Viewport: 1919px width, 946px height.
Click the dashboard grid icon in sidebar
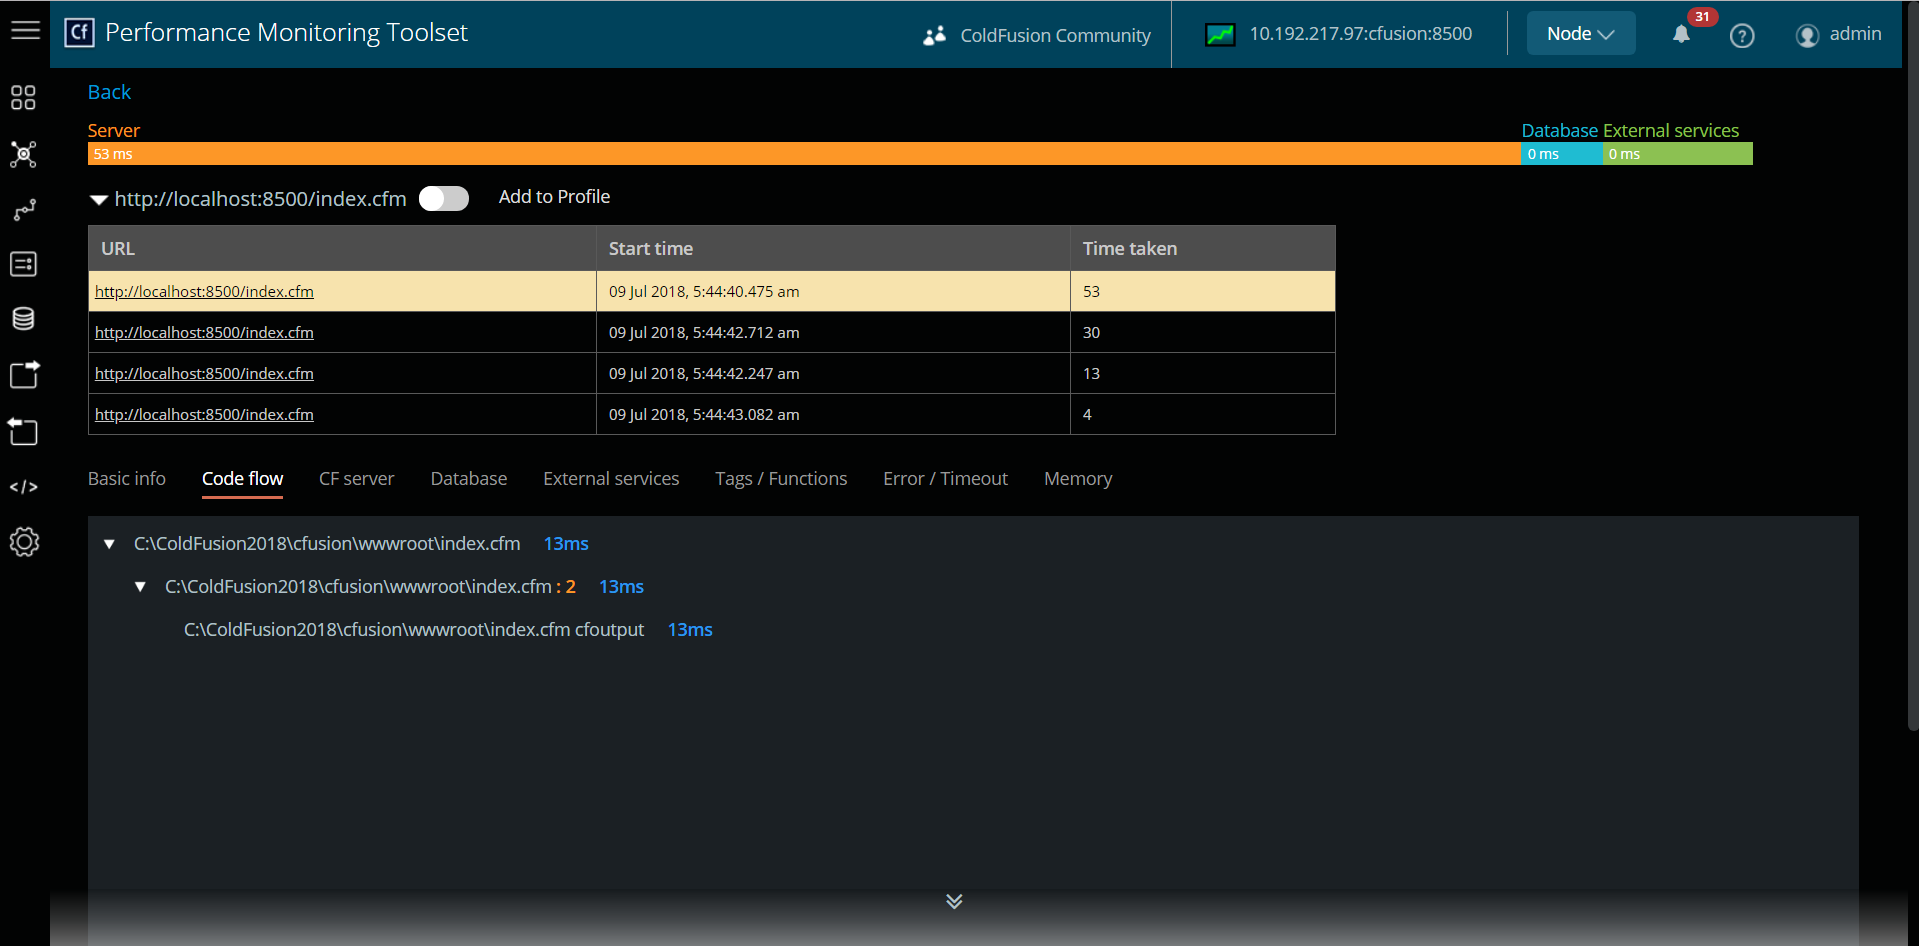click(x=23, y=97)
